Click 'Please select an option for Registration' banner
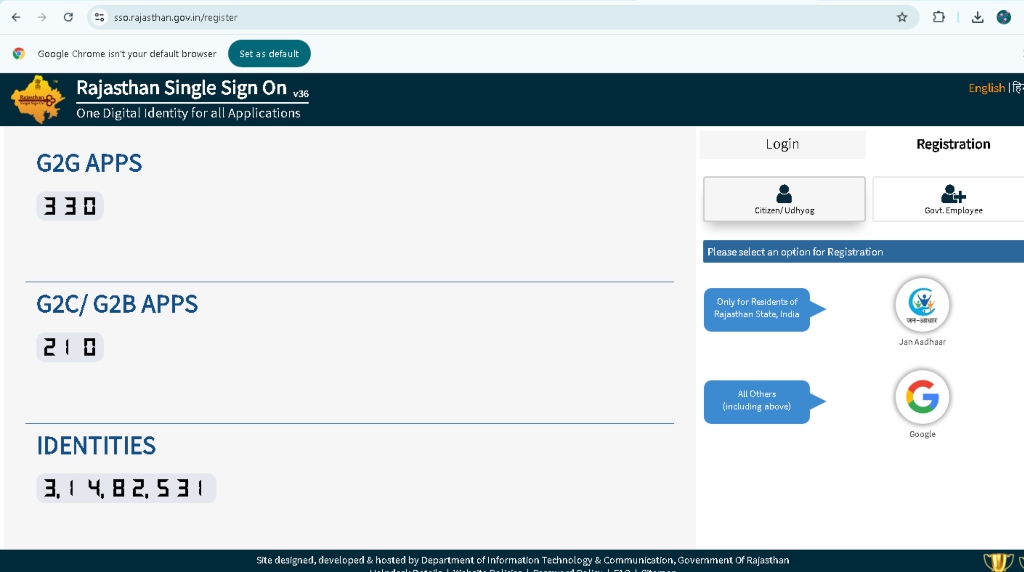The image size is (1024, 572). (863, 252)
